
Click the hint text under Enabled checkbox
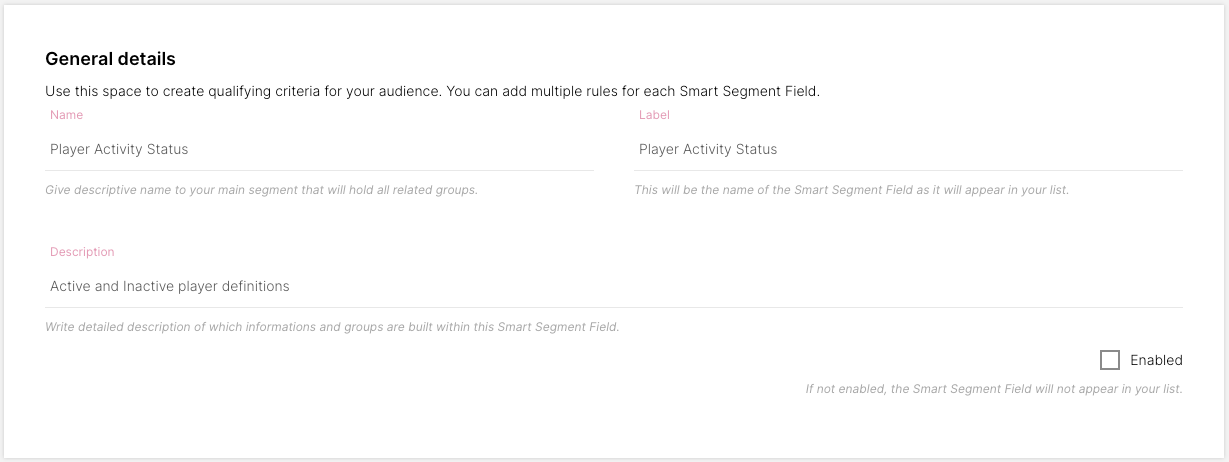coord(993,389)
